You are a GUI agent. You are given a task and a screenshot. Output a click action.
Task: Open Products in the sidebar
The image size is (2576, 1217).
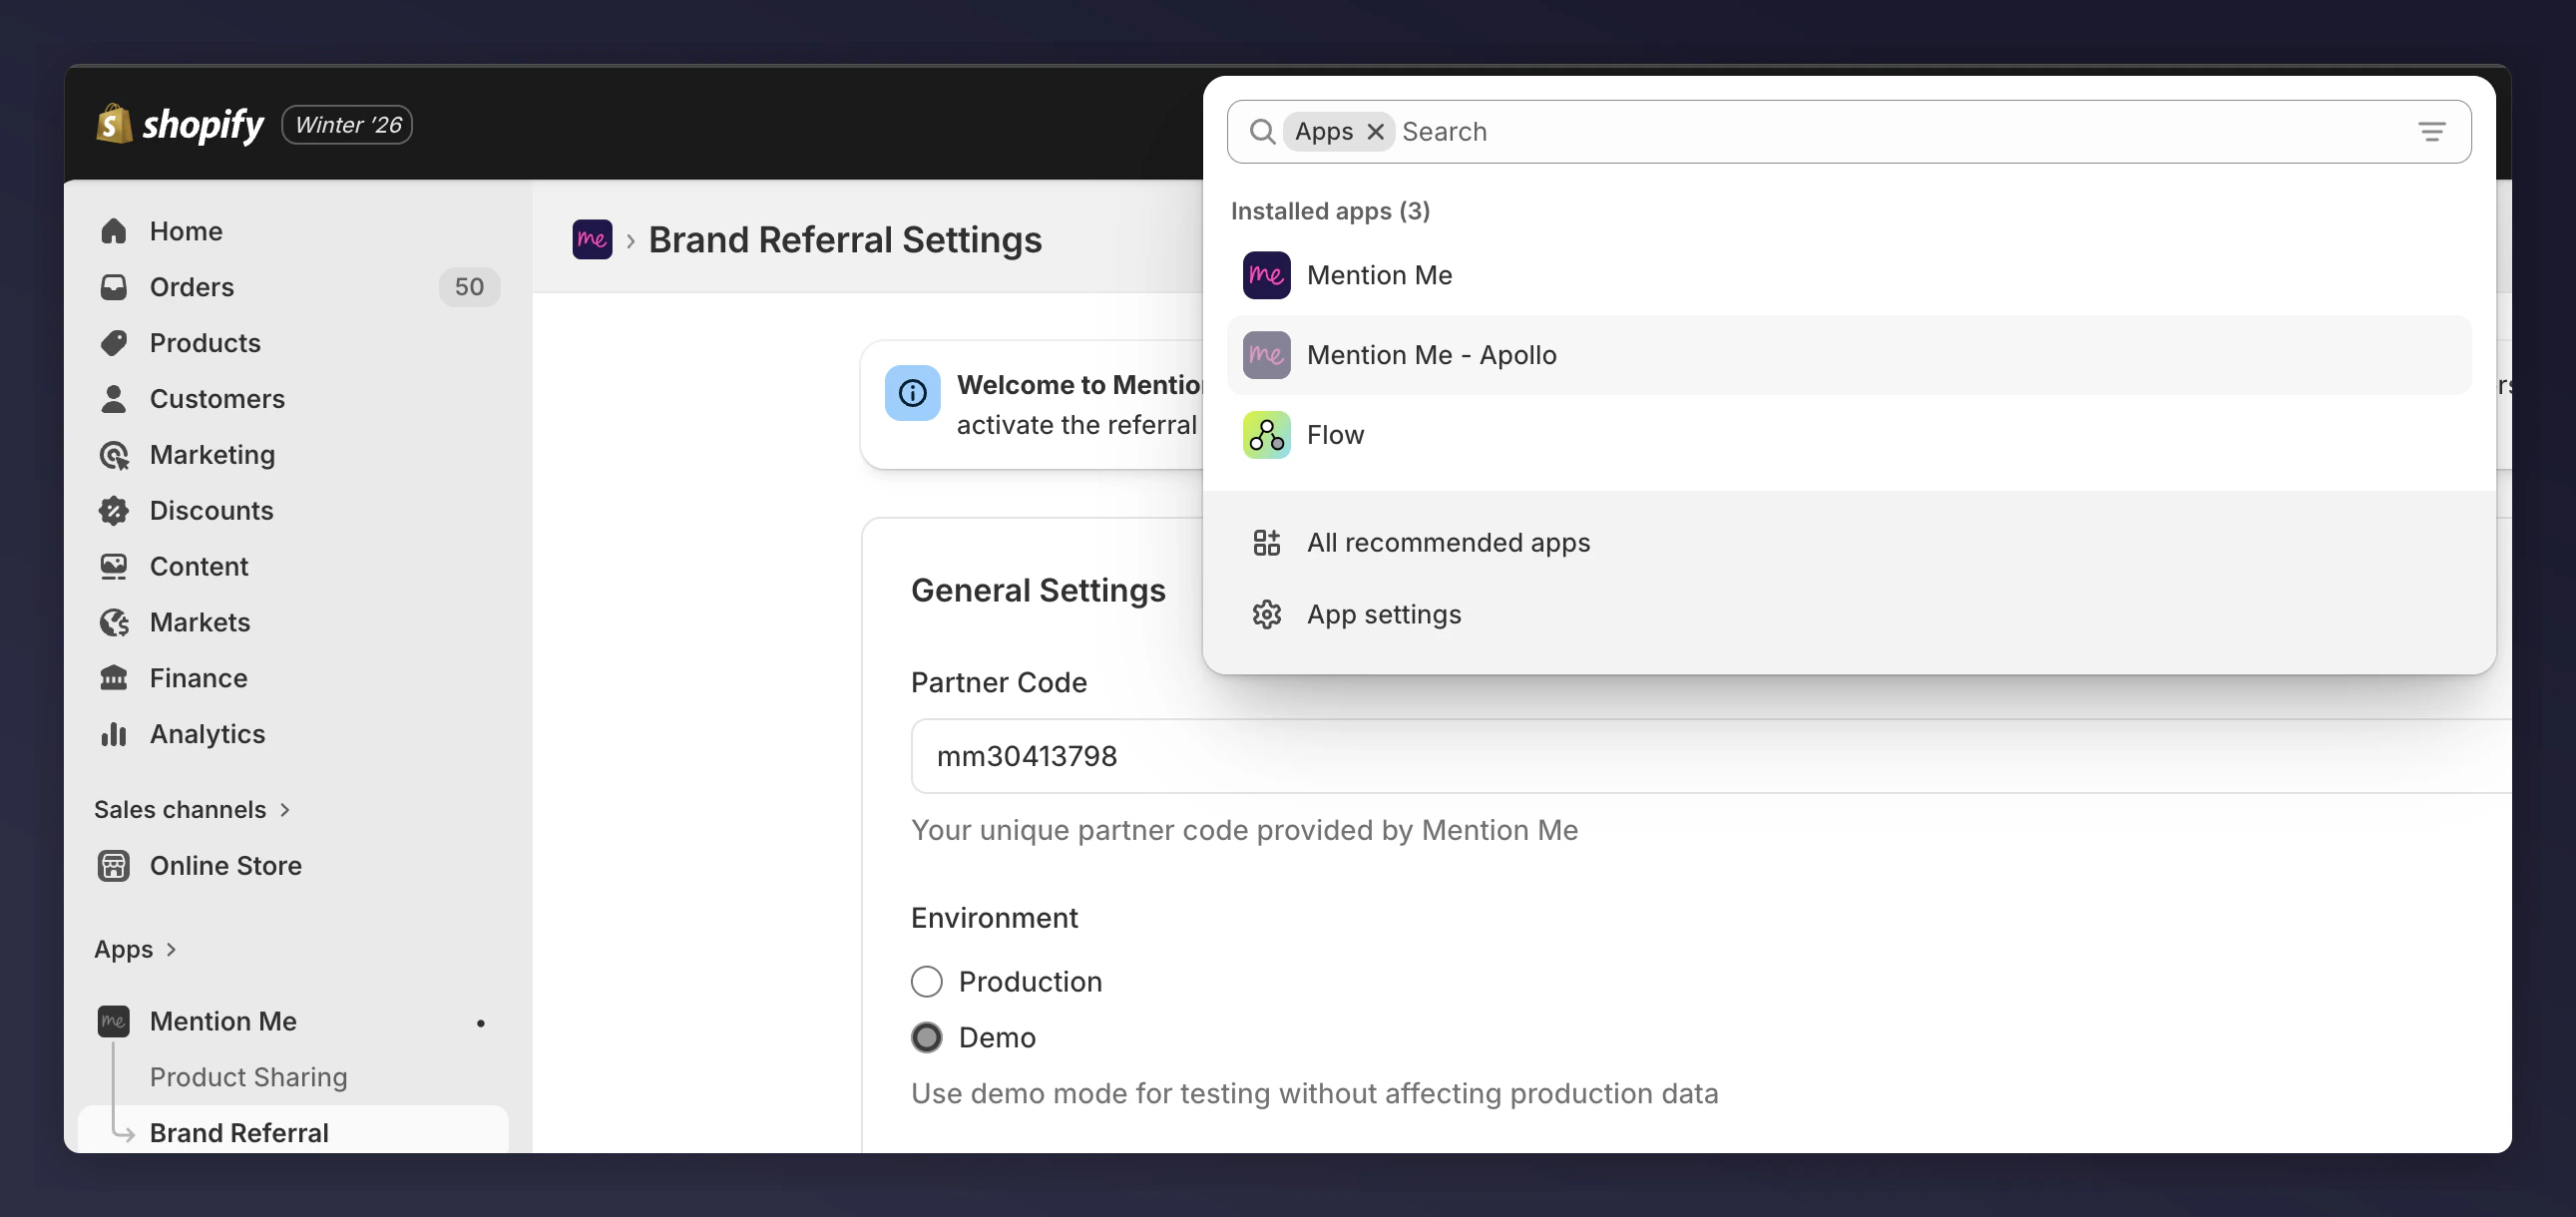point(293,343)
